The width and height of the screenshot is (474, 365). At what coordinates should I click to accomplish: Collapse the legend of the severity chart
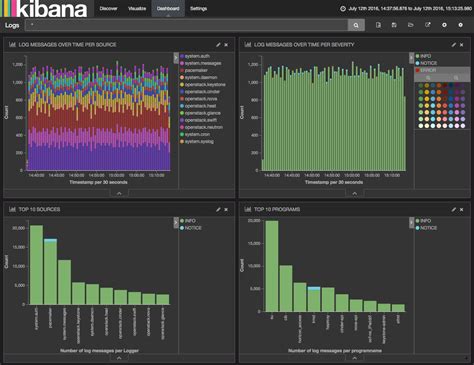pos(412,58)
